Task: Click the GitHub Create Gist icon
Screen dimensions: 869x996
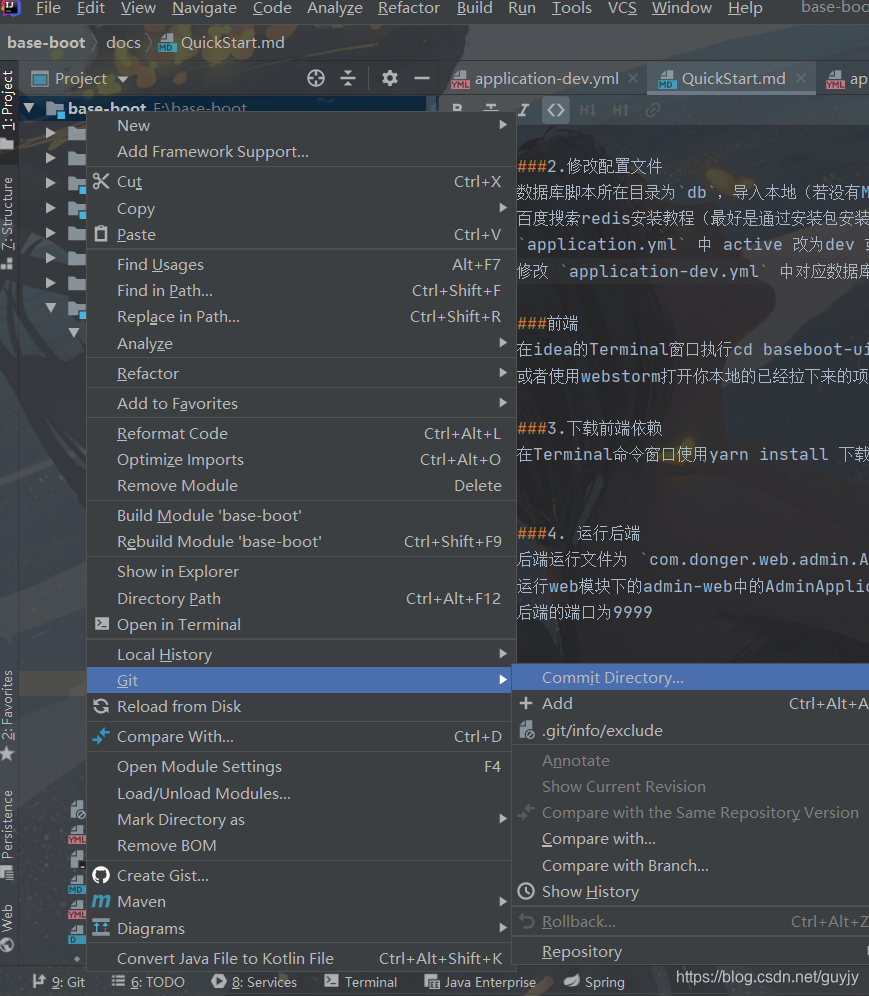Action: pos(101,875)
